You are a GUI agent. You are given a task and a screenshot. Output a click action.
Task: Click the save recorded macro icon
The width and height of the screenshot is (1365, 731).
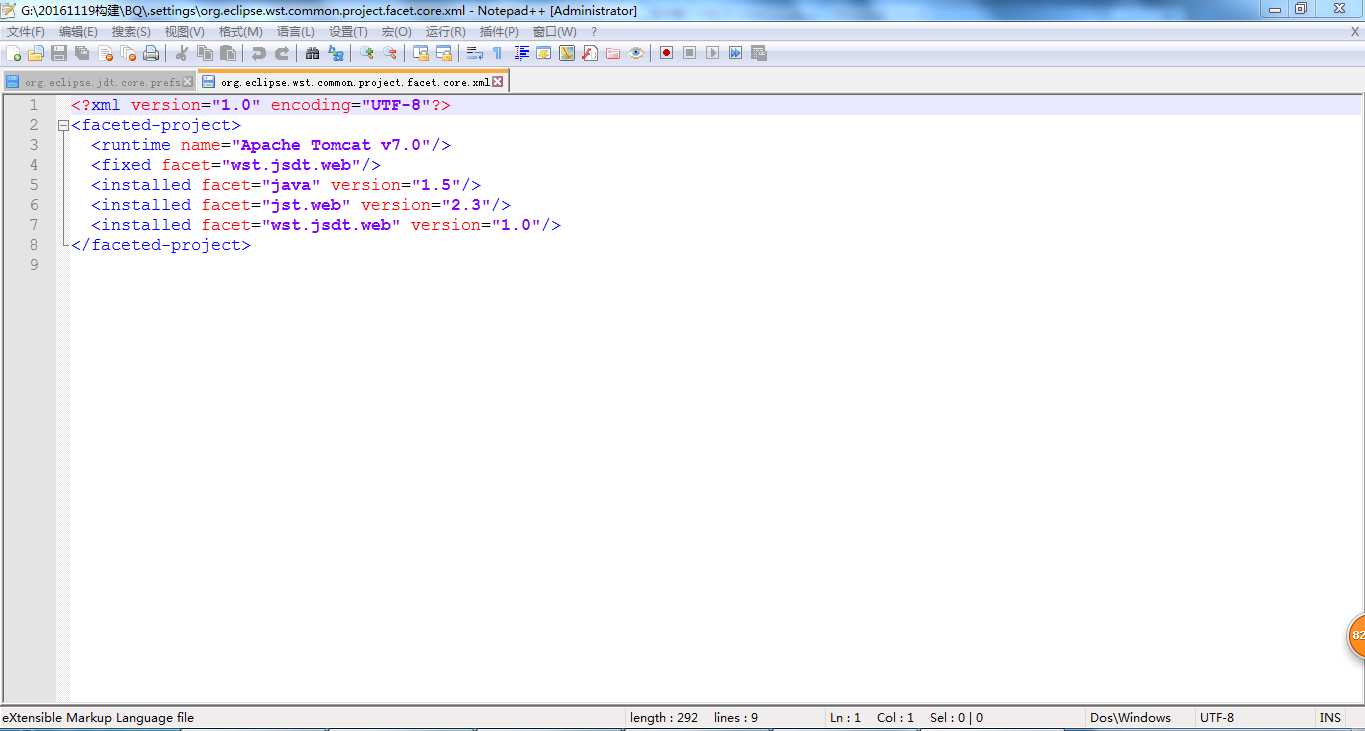pos(759,53)
